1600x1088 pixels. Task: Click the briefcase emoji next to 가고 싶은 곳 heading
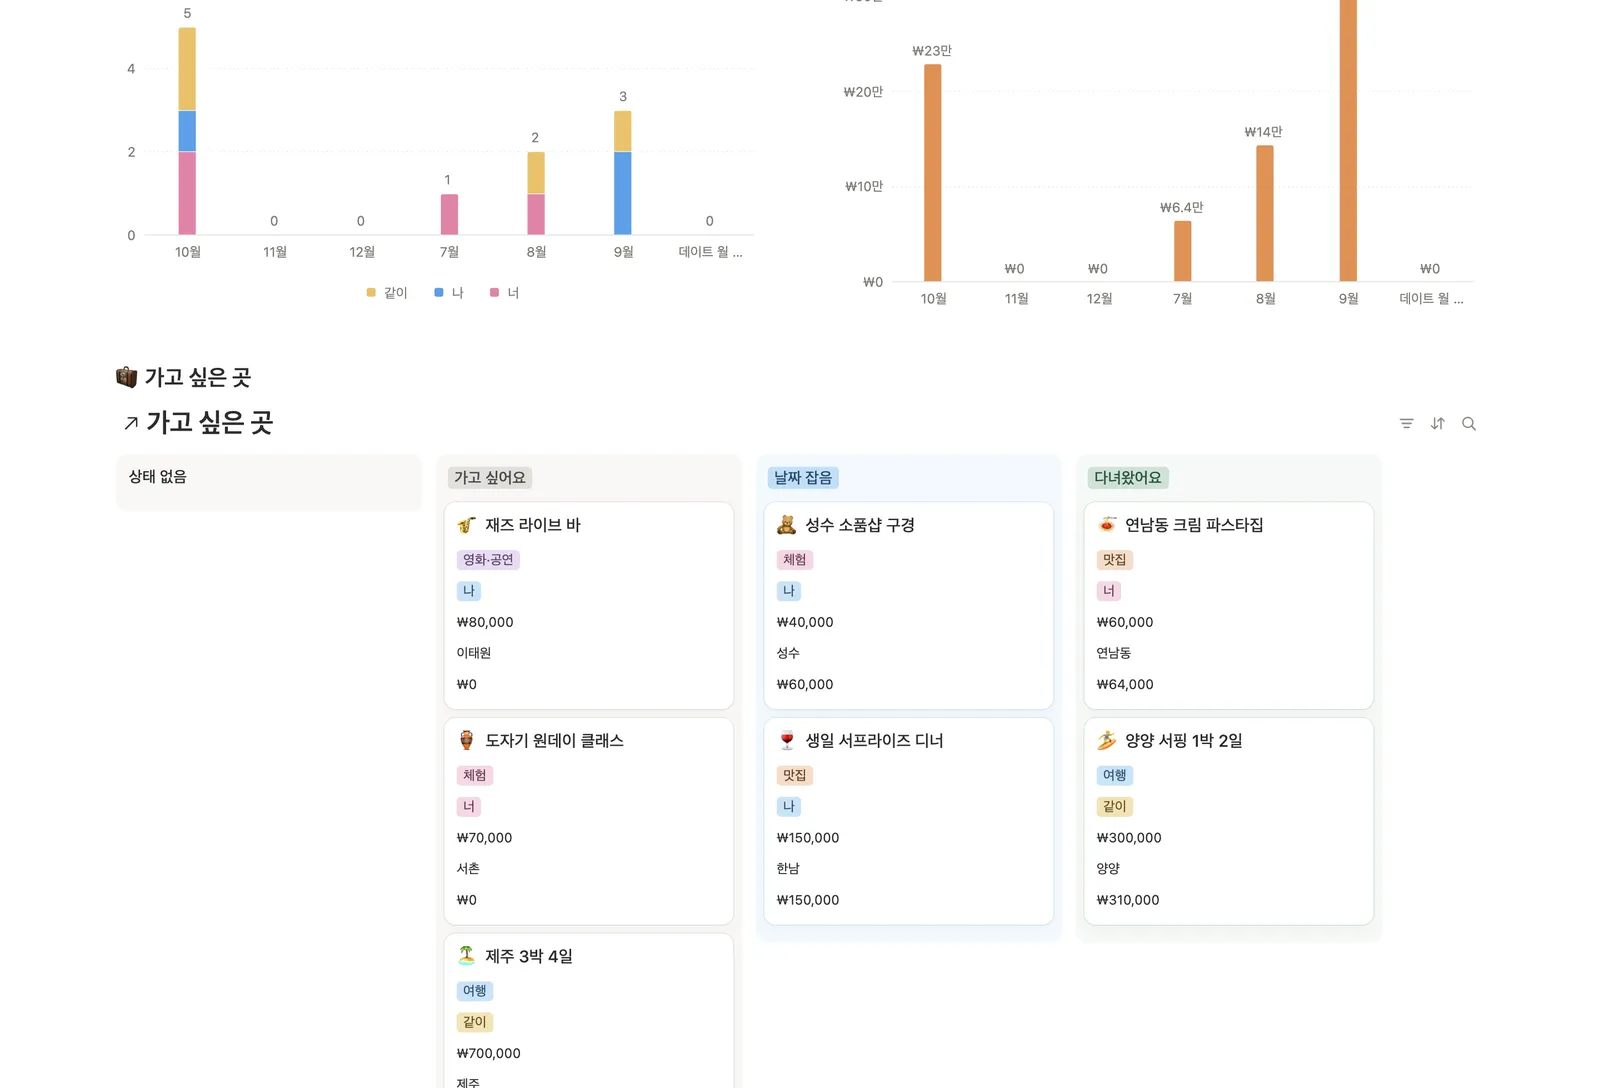(126, 377)
